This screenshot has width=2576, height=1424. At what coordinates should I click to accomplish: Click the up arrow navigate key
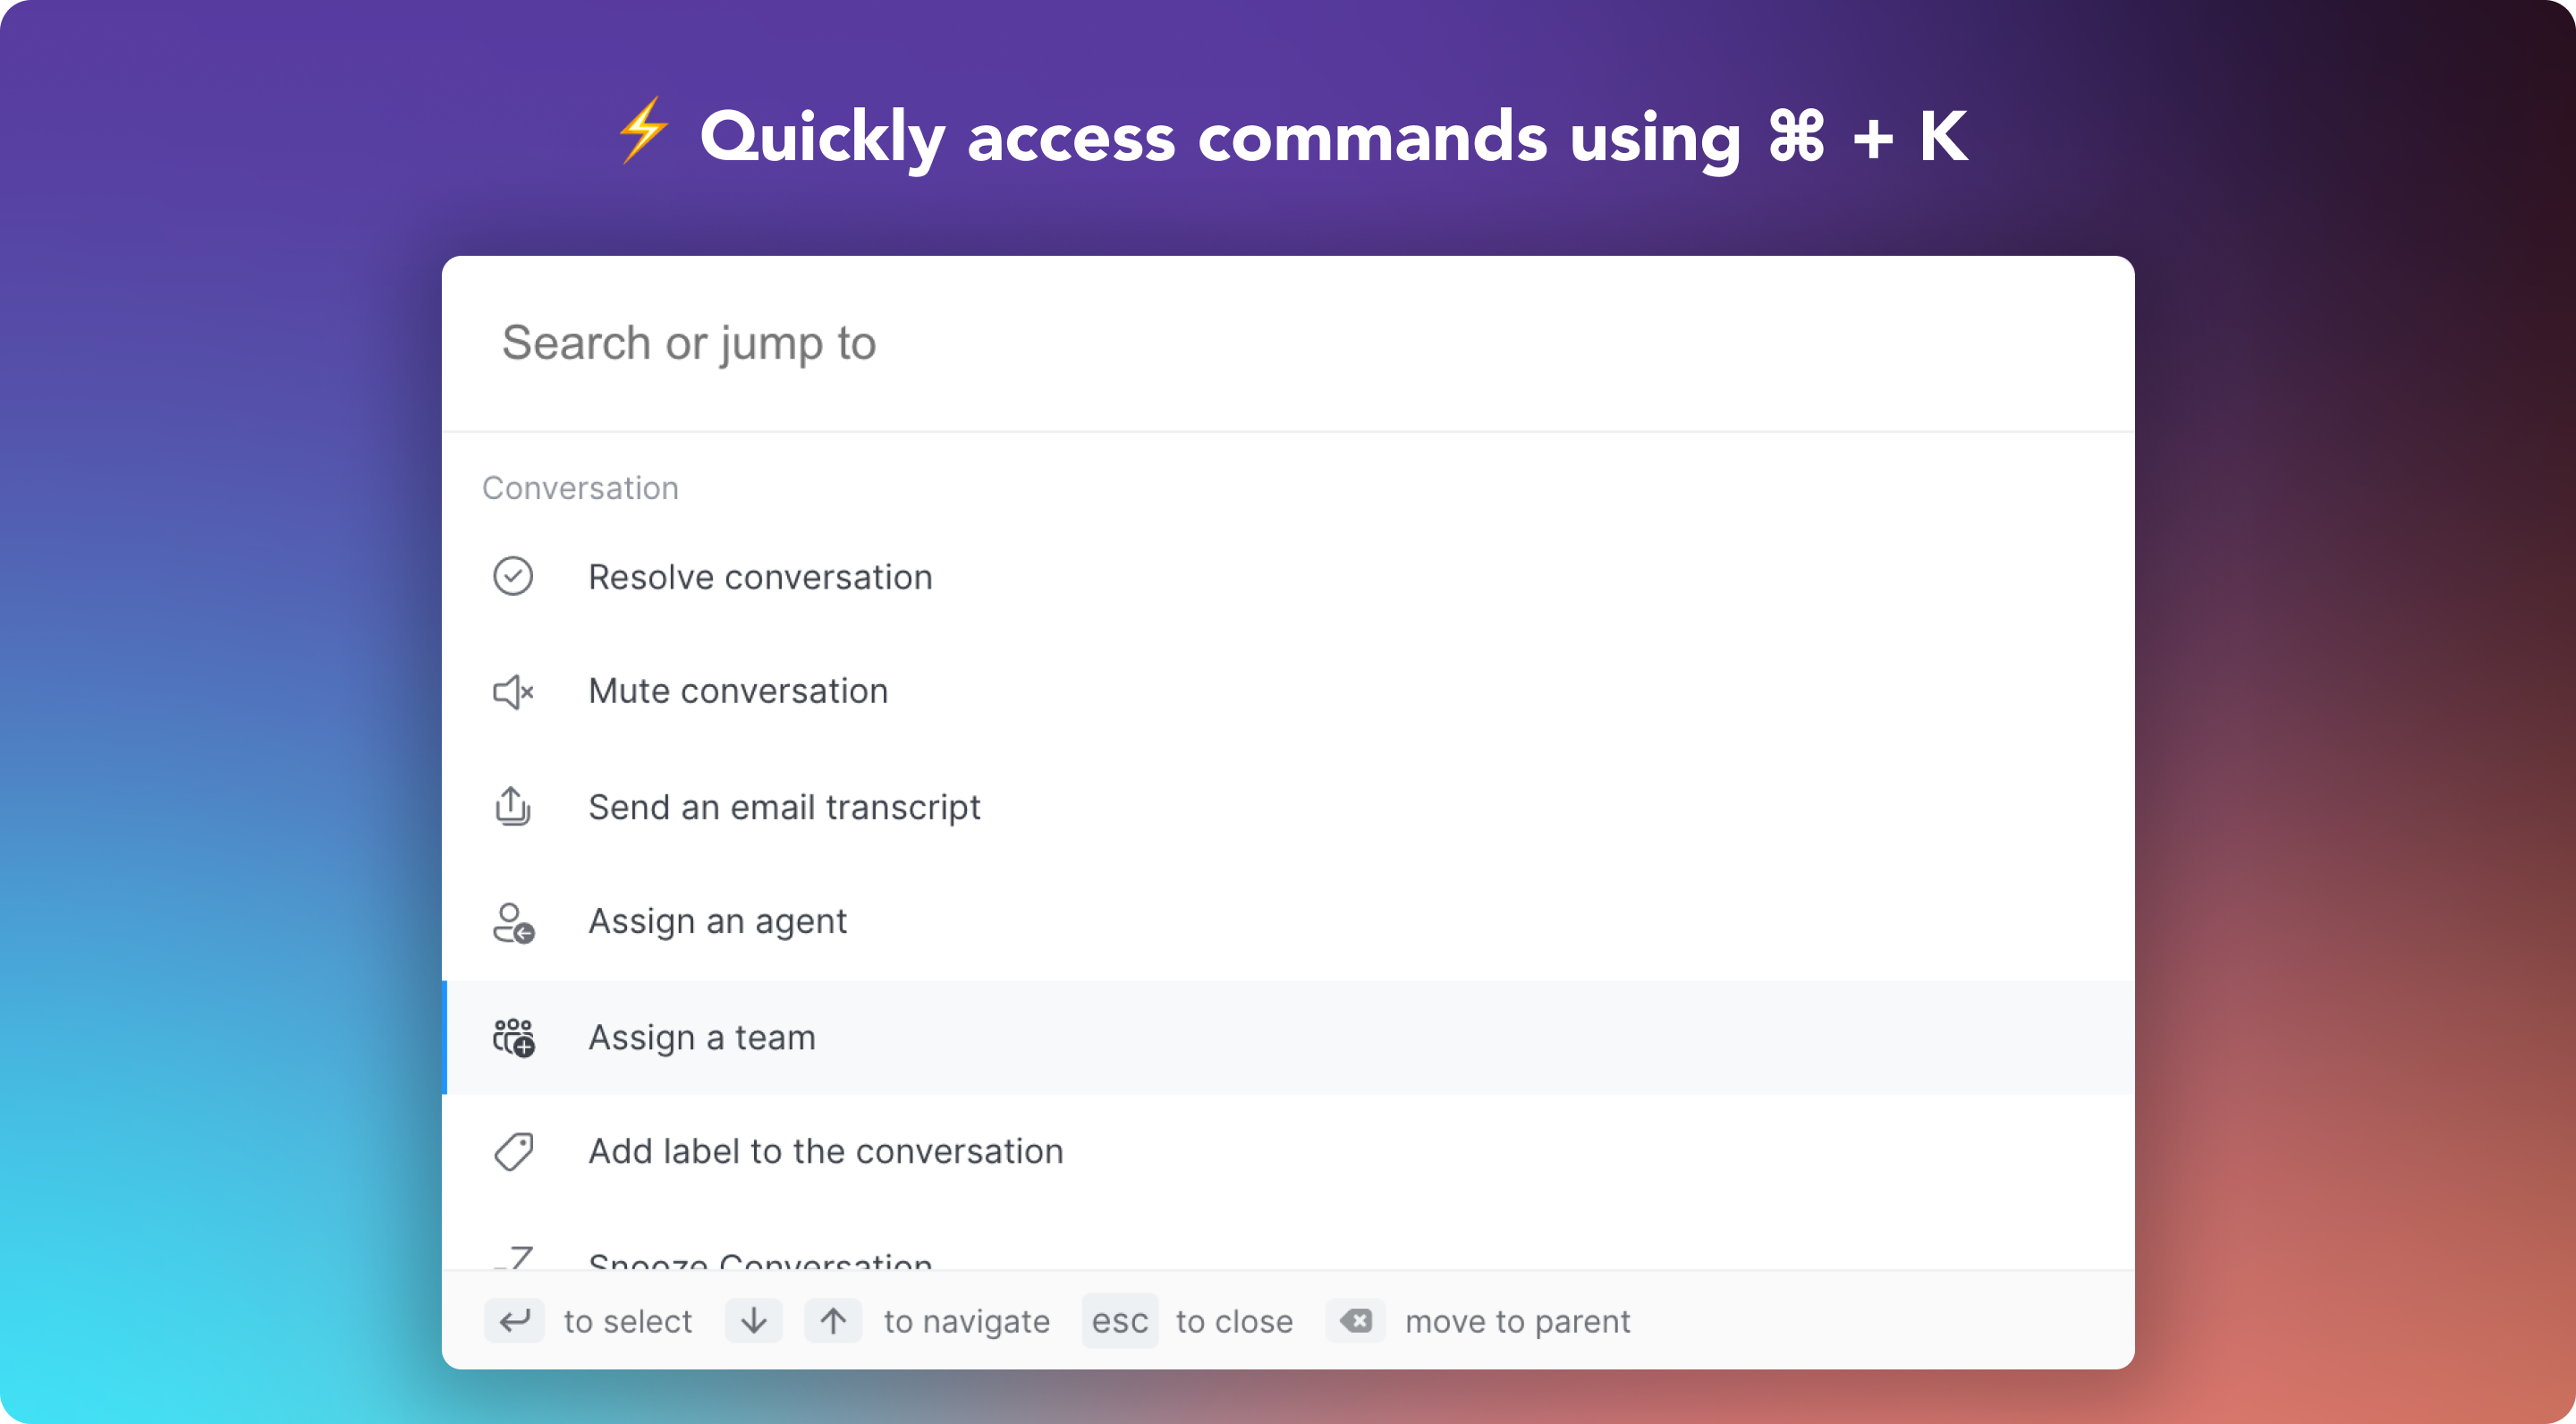(x=833, y=1321)
